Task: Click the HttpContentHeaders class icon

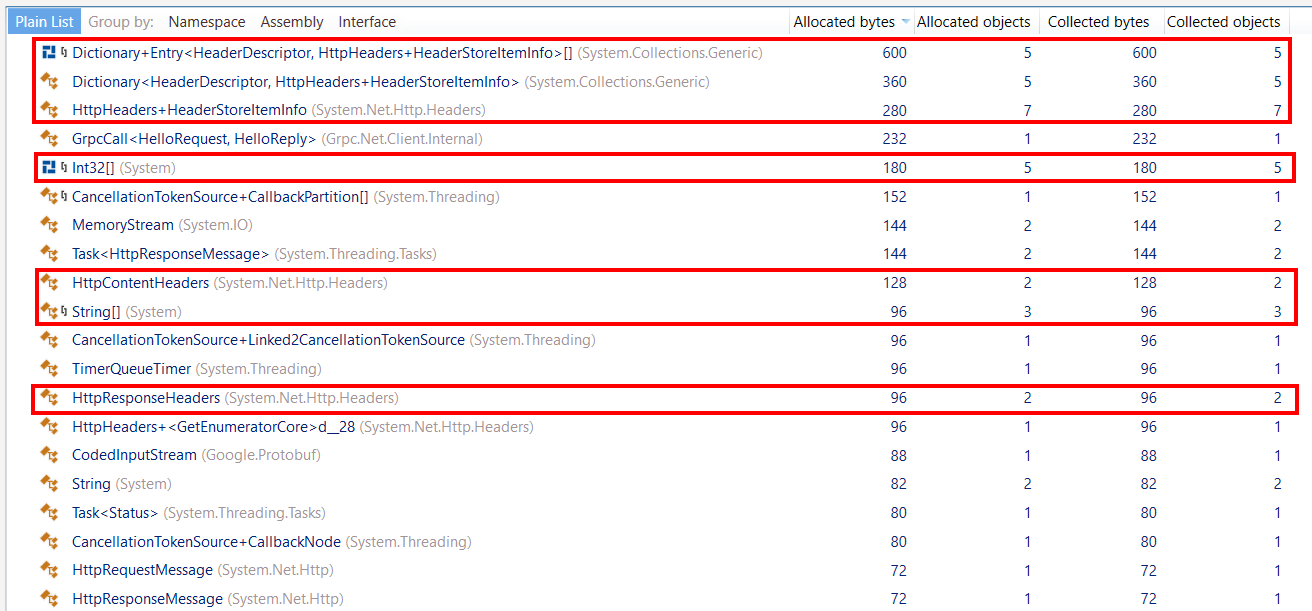Action: point(48,282)
